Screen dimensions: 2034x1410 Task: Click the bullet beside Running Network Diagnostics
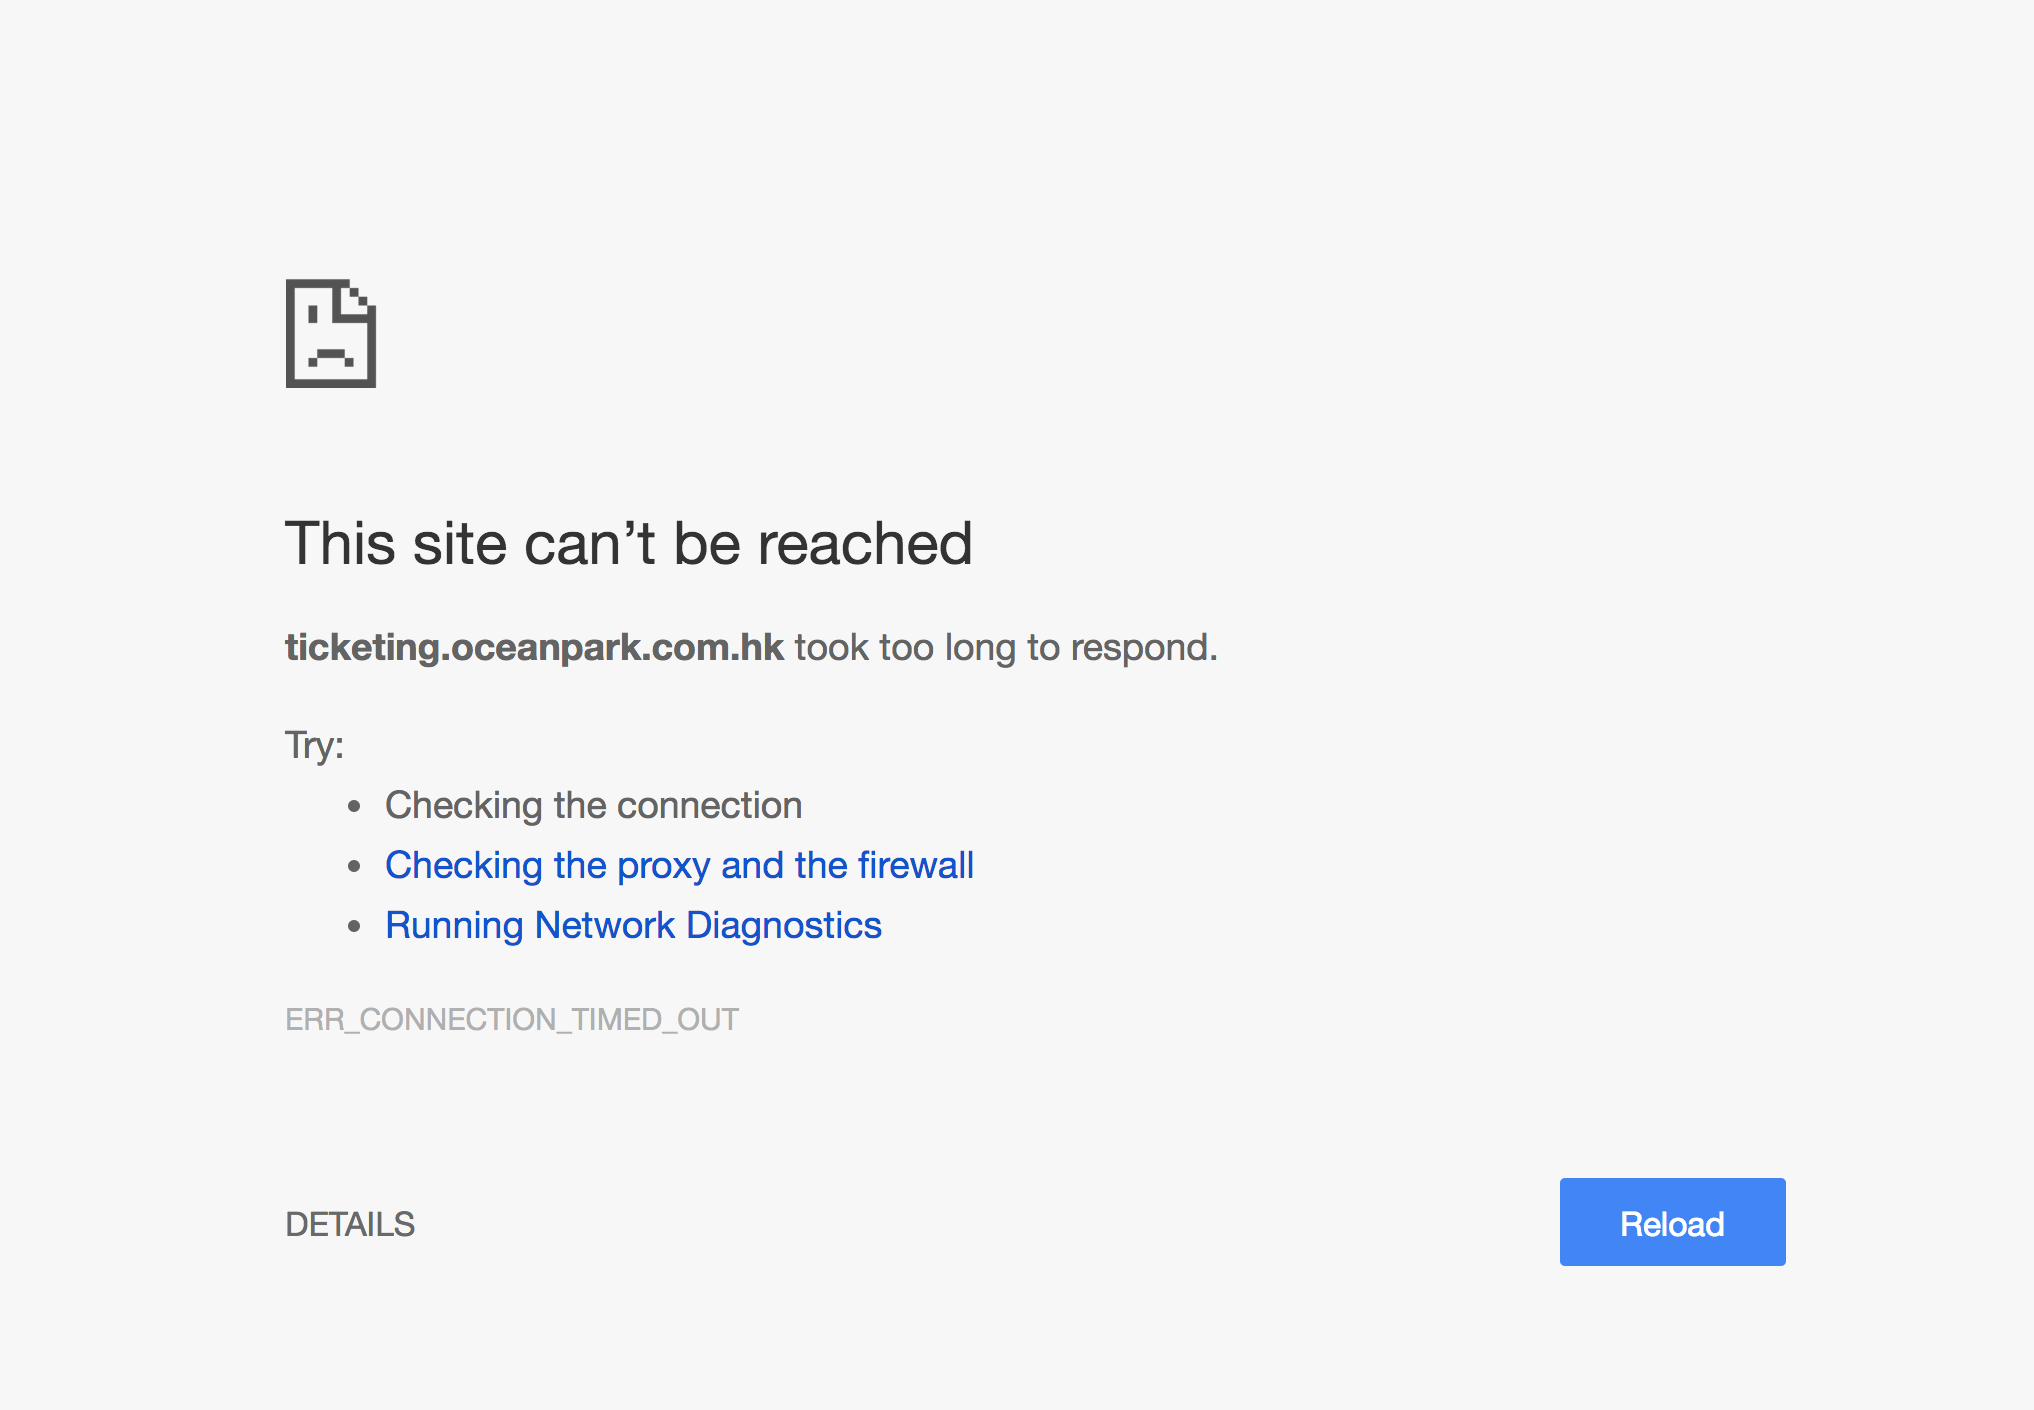pos(354,926)
